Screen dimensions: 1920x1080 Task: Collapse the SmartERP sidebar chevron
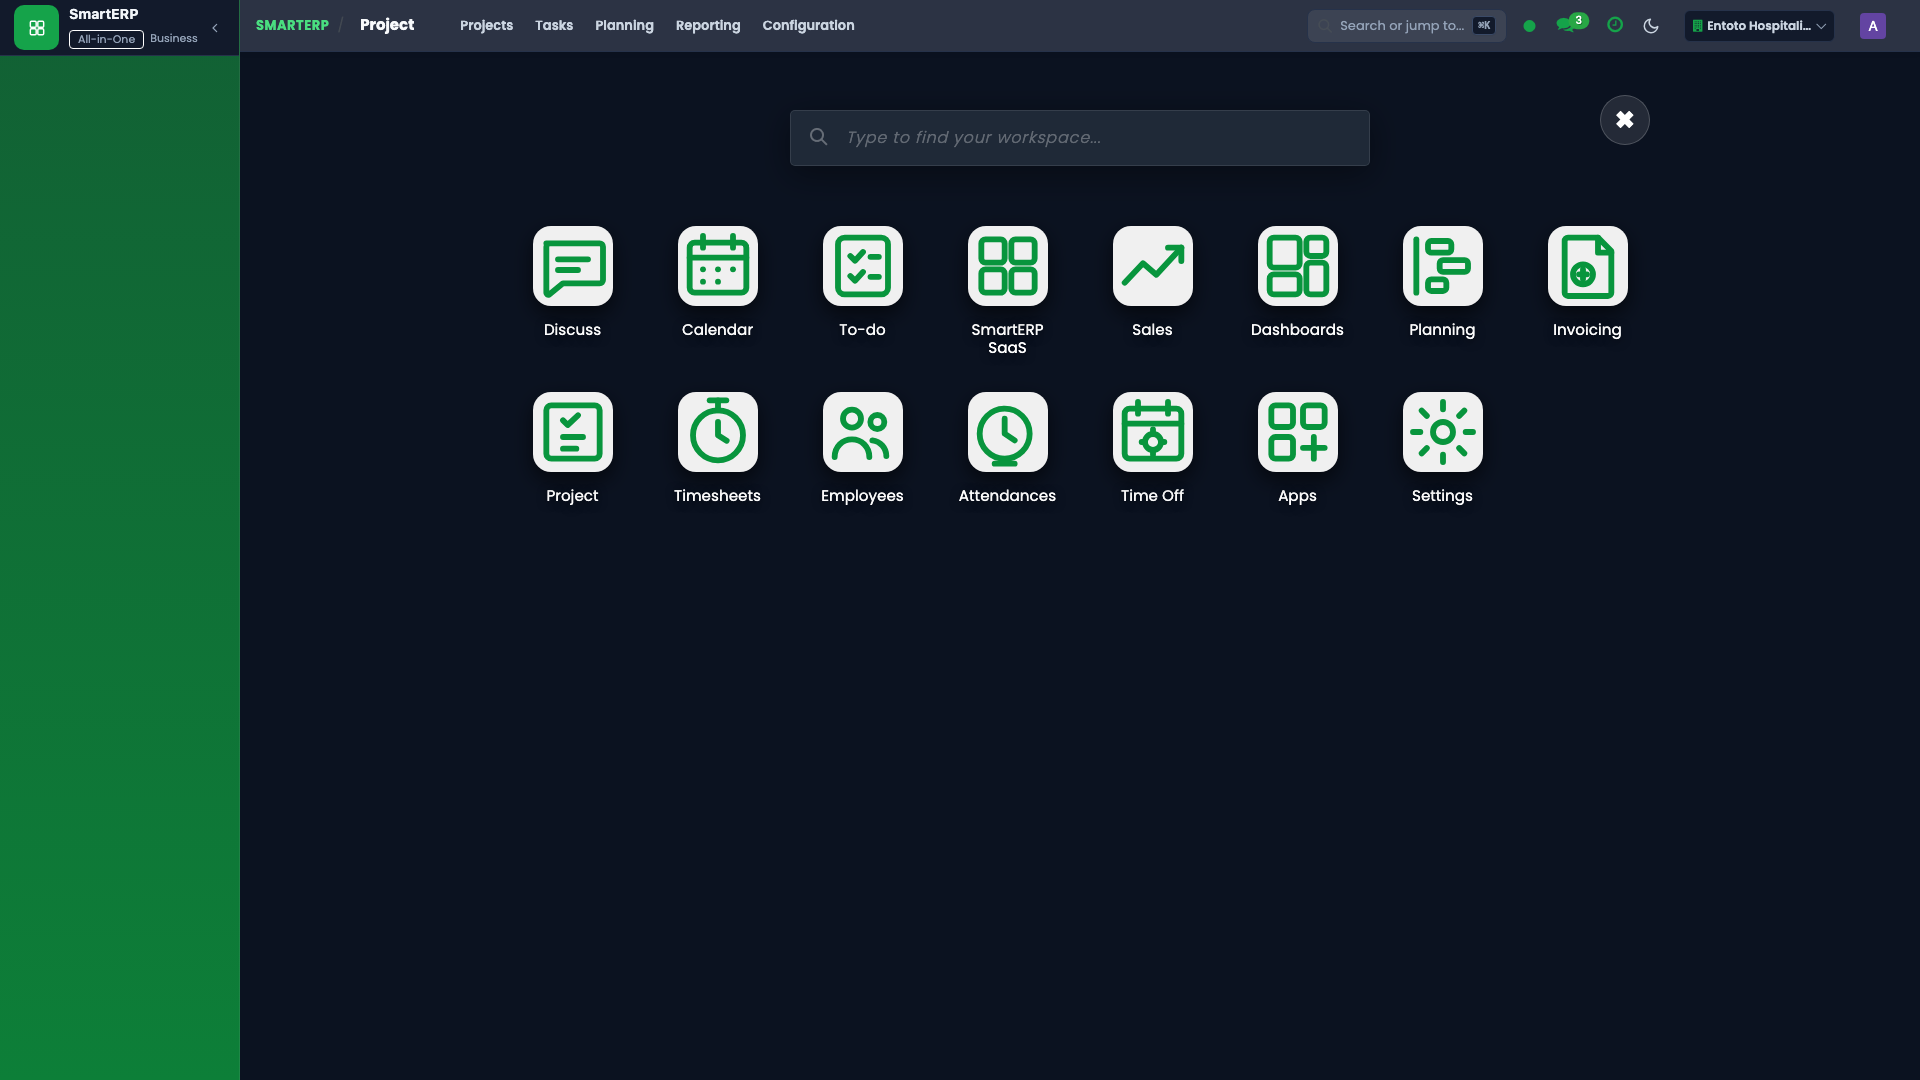(215, 28)
